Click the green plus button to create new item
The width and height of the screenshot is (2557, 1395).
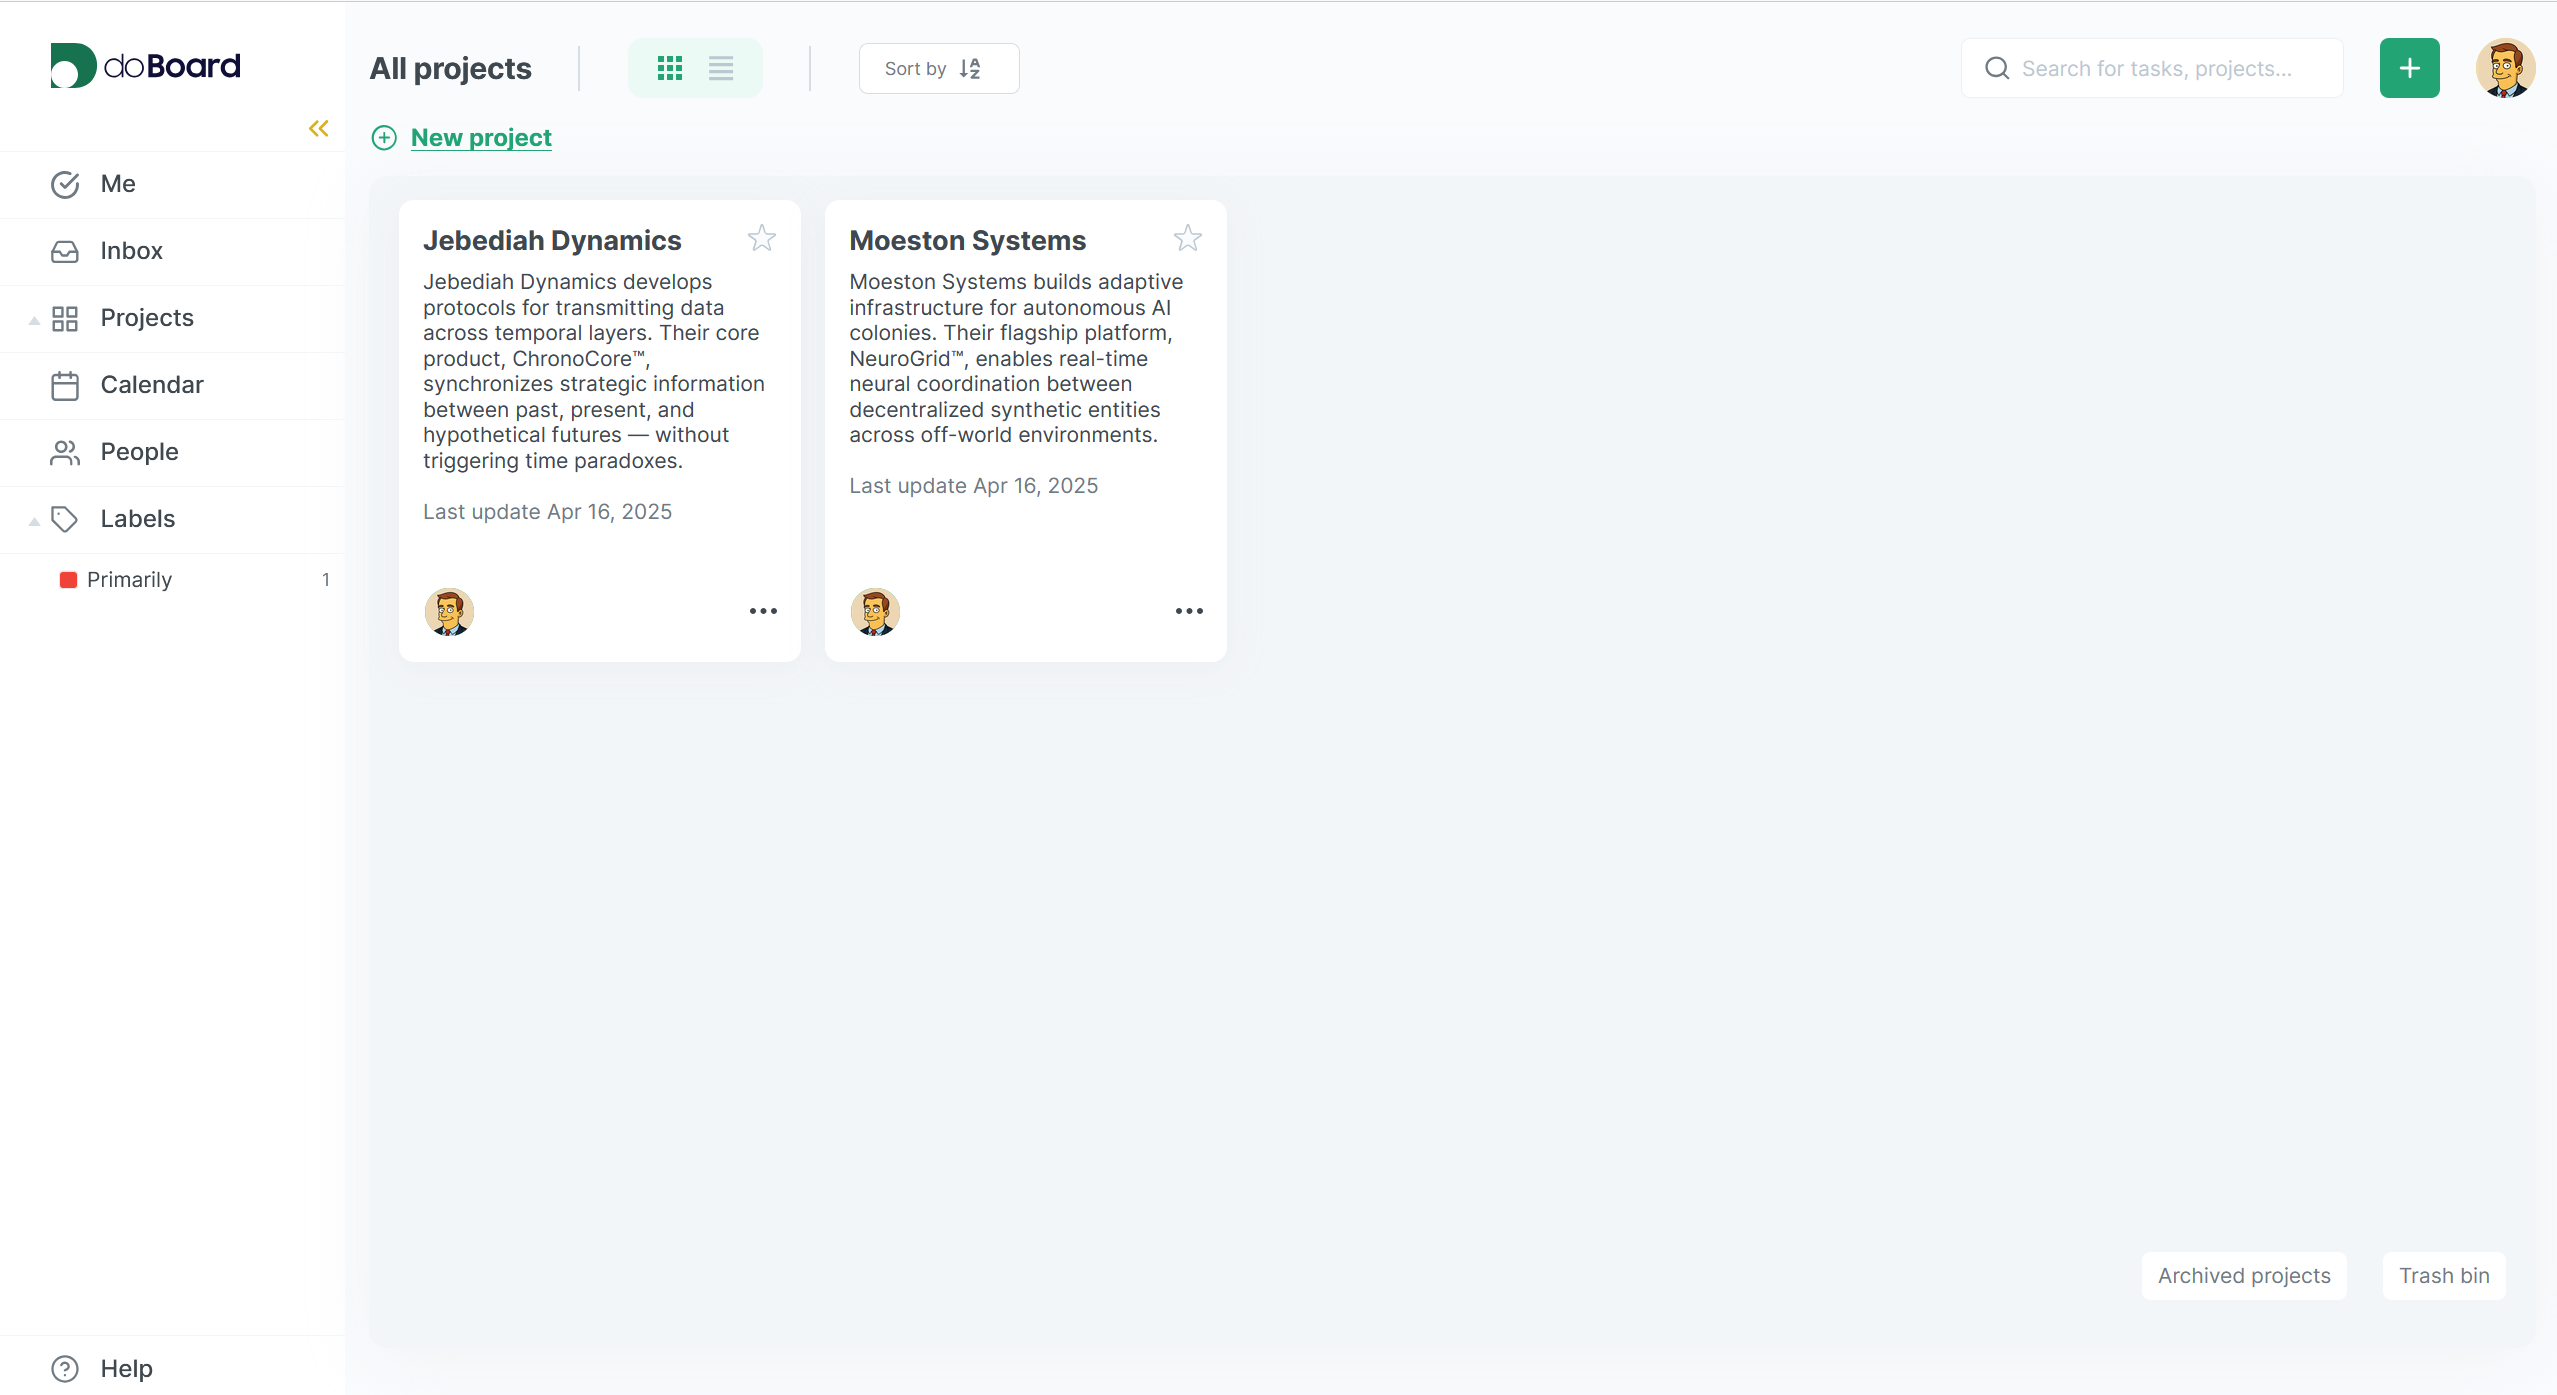coord(2409,67)
